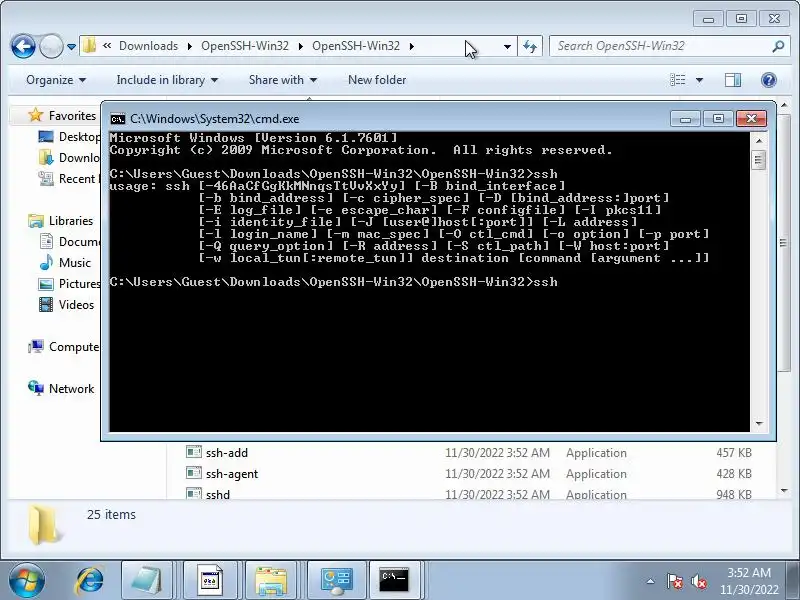This screenshot has width=800, height=600.
Task: Click the ssh-add application icon
Action: pos(194,452)
